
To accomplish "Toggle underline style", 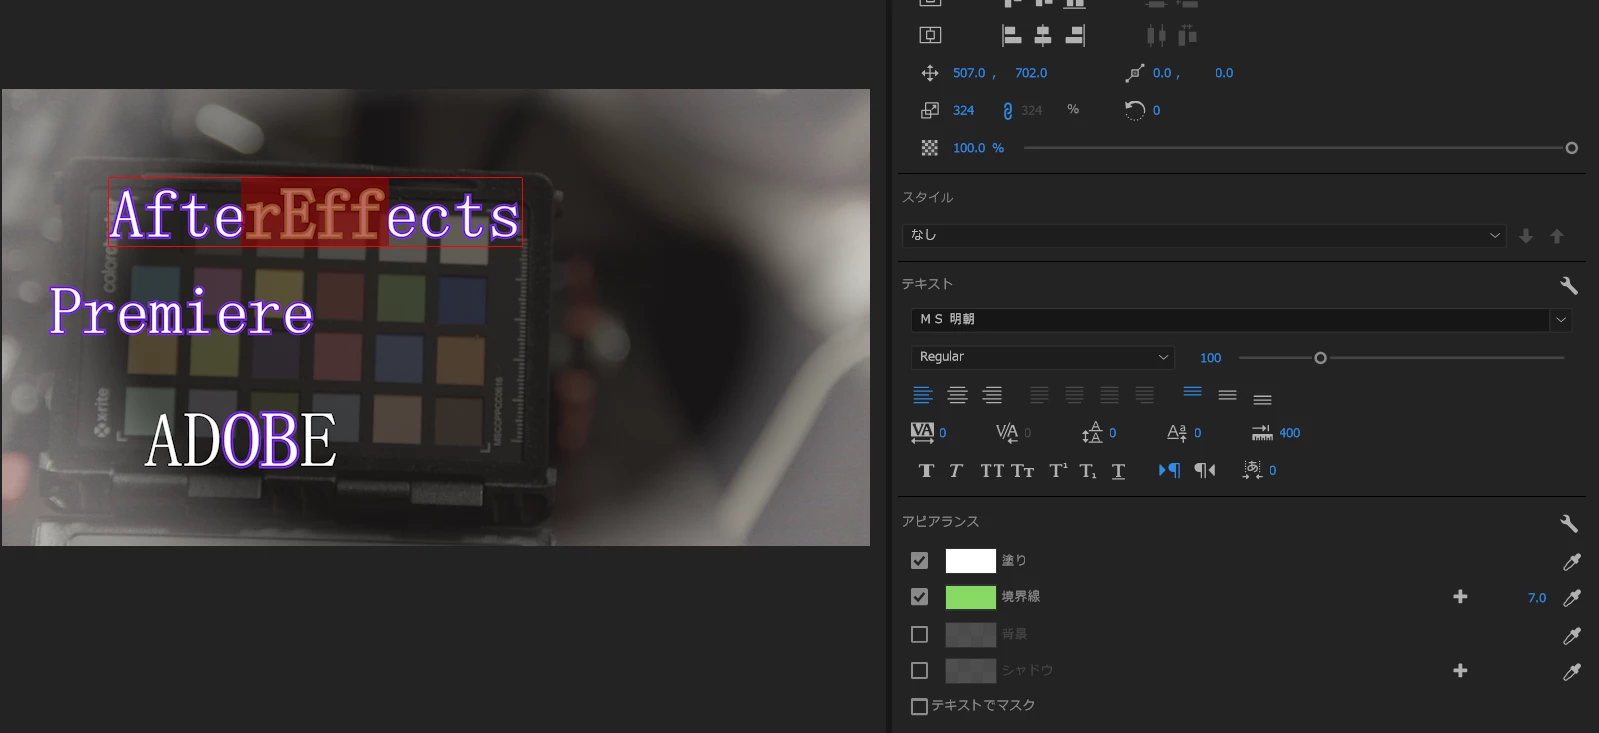I will click(x=1118, y=470).
